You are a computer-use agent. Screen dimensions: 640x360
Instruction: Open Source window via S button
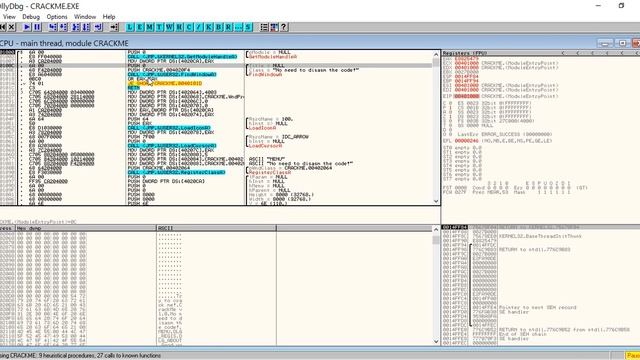(248, 27)
